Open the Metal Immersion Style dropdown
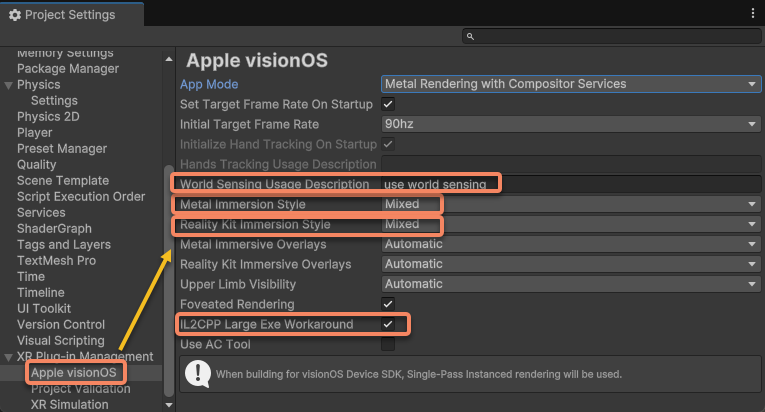The image size is (765, 412). [571, 204]
